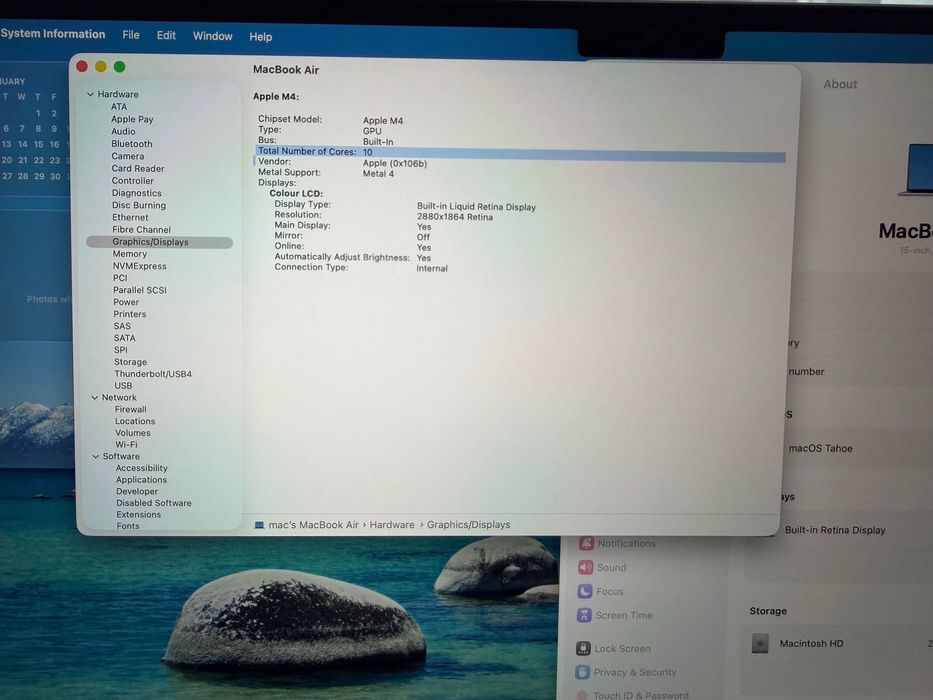Collapse the Software section chevron
Viewport: 933px width, 700px height.
tap(96, 457)
